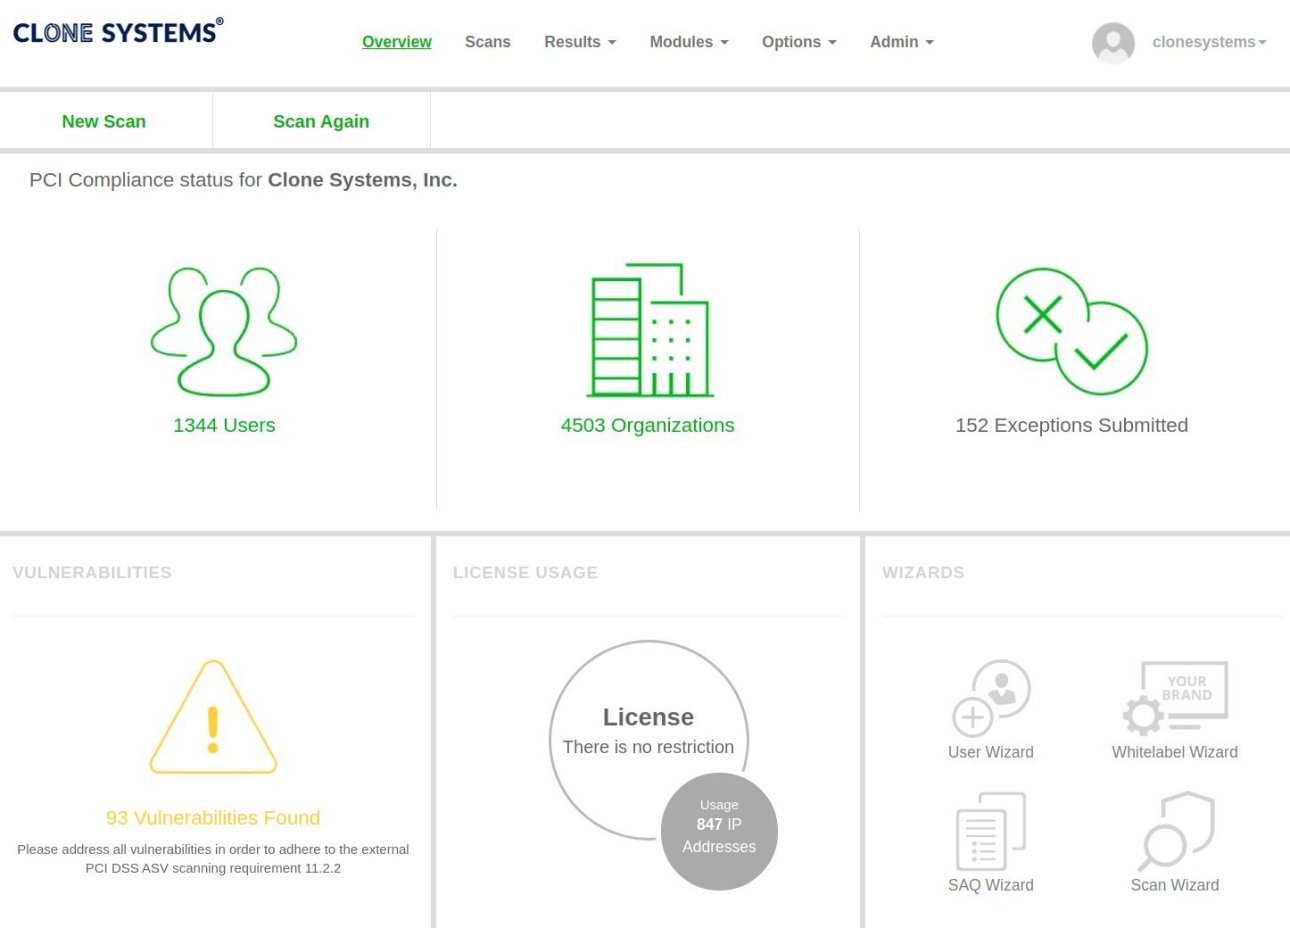Click the Scan Again button
This screenshot has width=1290, height=928.
pyautogui.click(x=321, y=121)
